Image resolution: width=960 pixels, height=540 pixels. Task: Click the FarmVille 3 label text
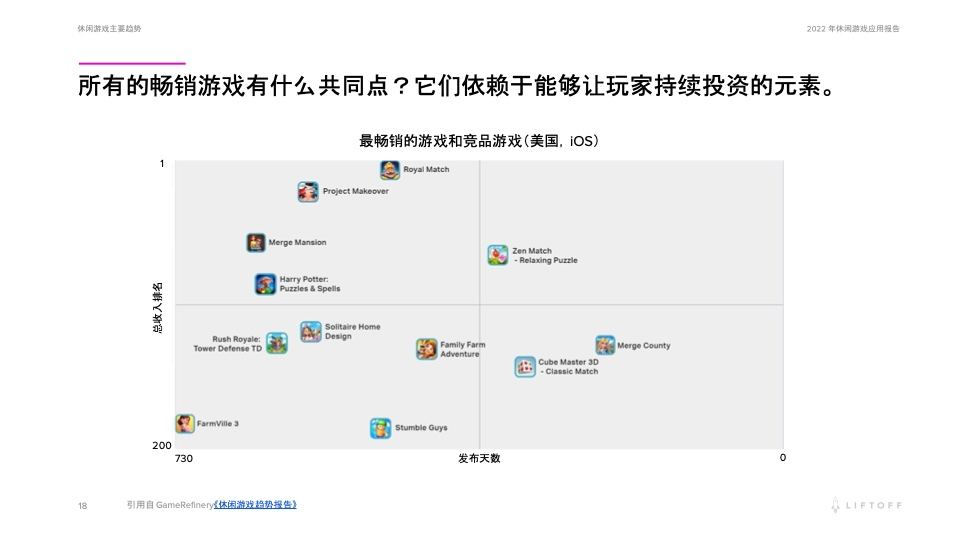[217, 424]
